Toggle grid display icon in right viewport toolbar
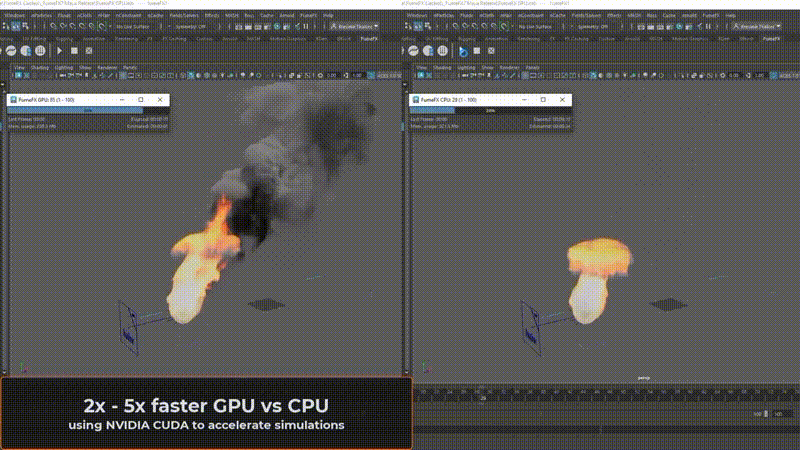 click(525, 75)
